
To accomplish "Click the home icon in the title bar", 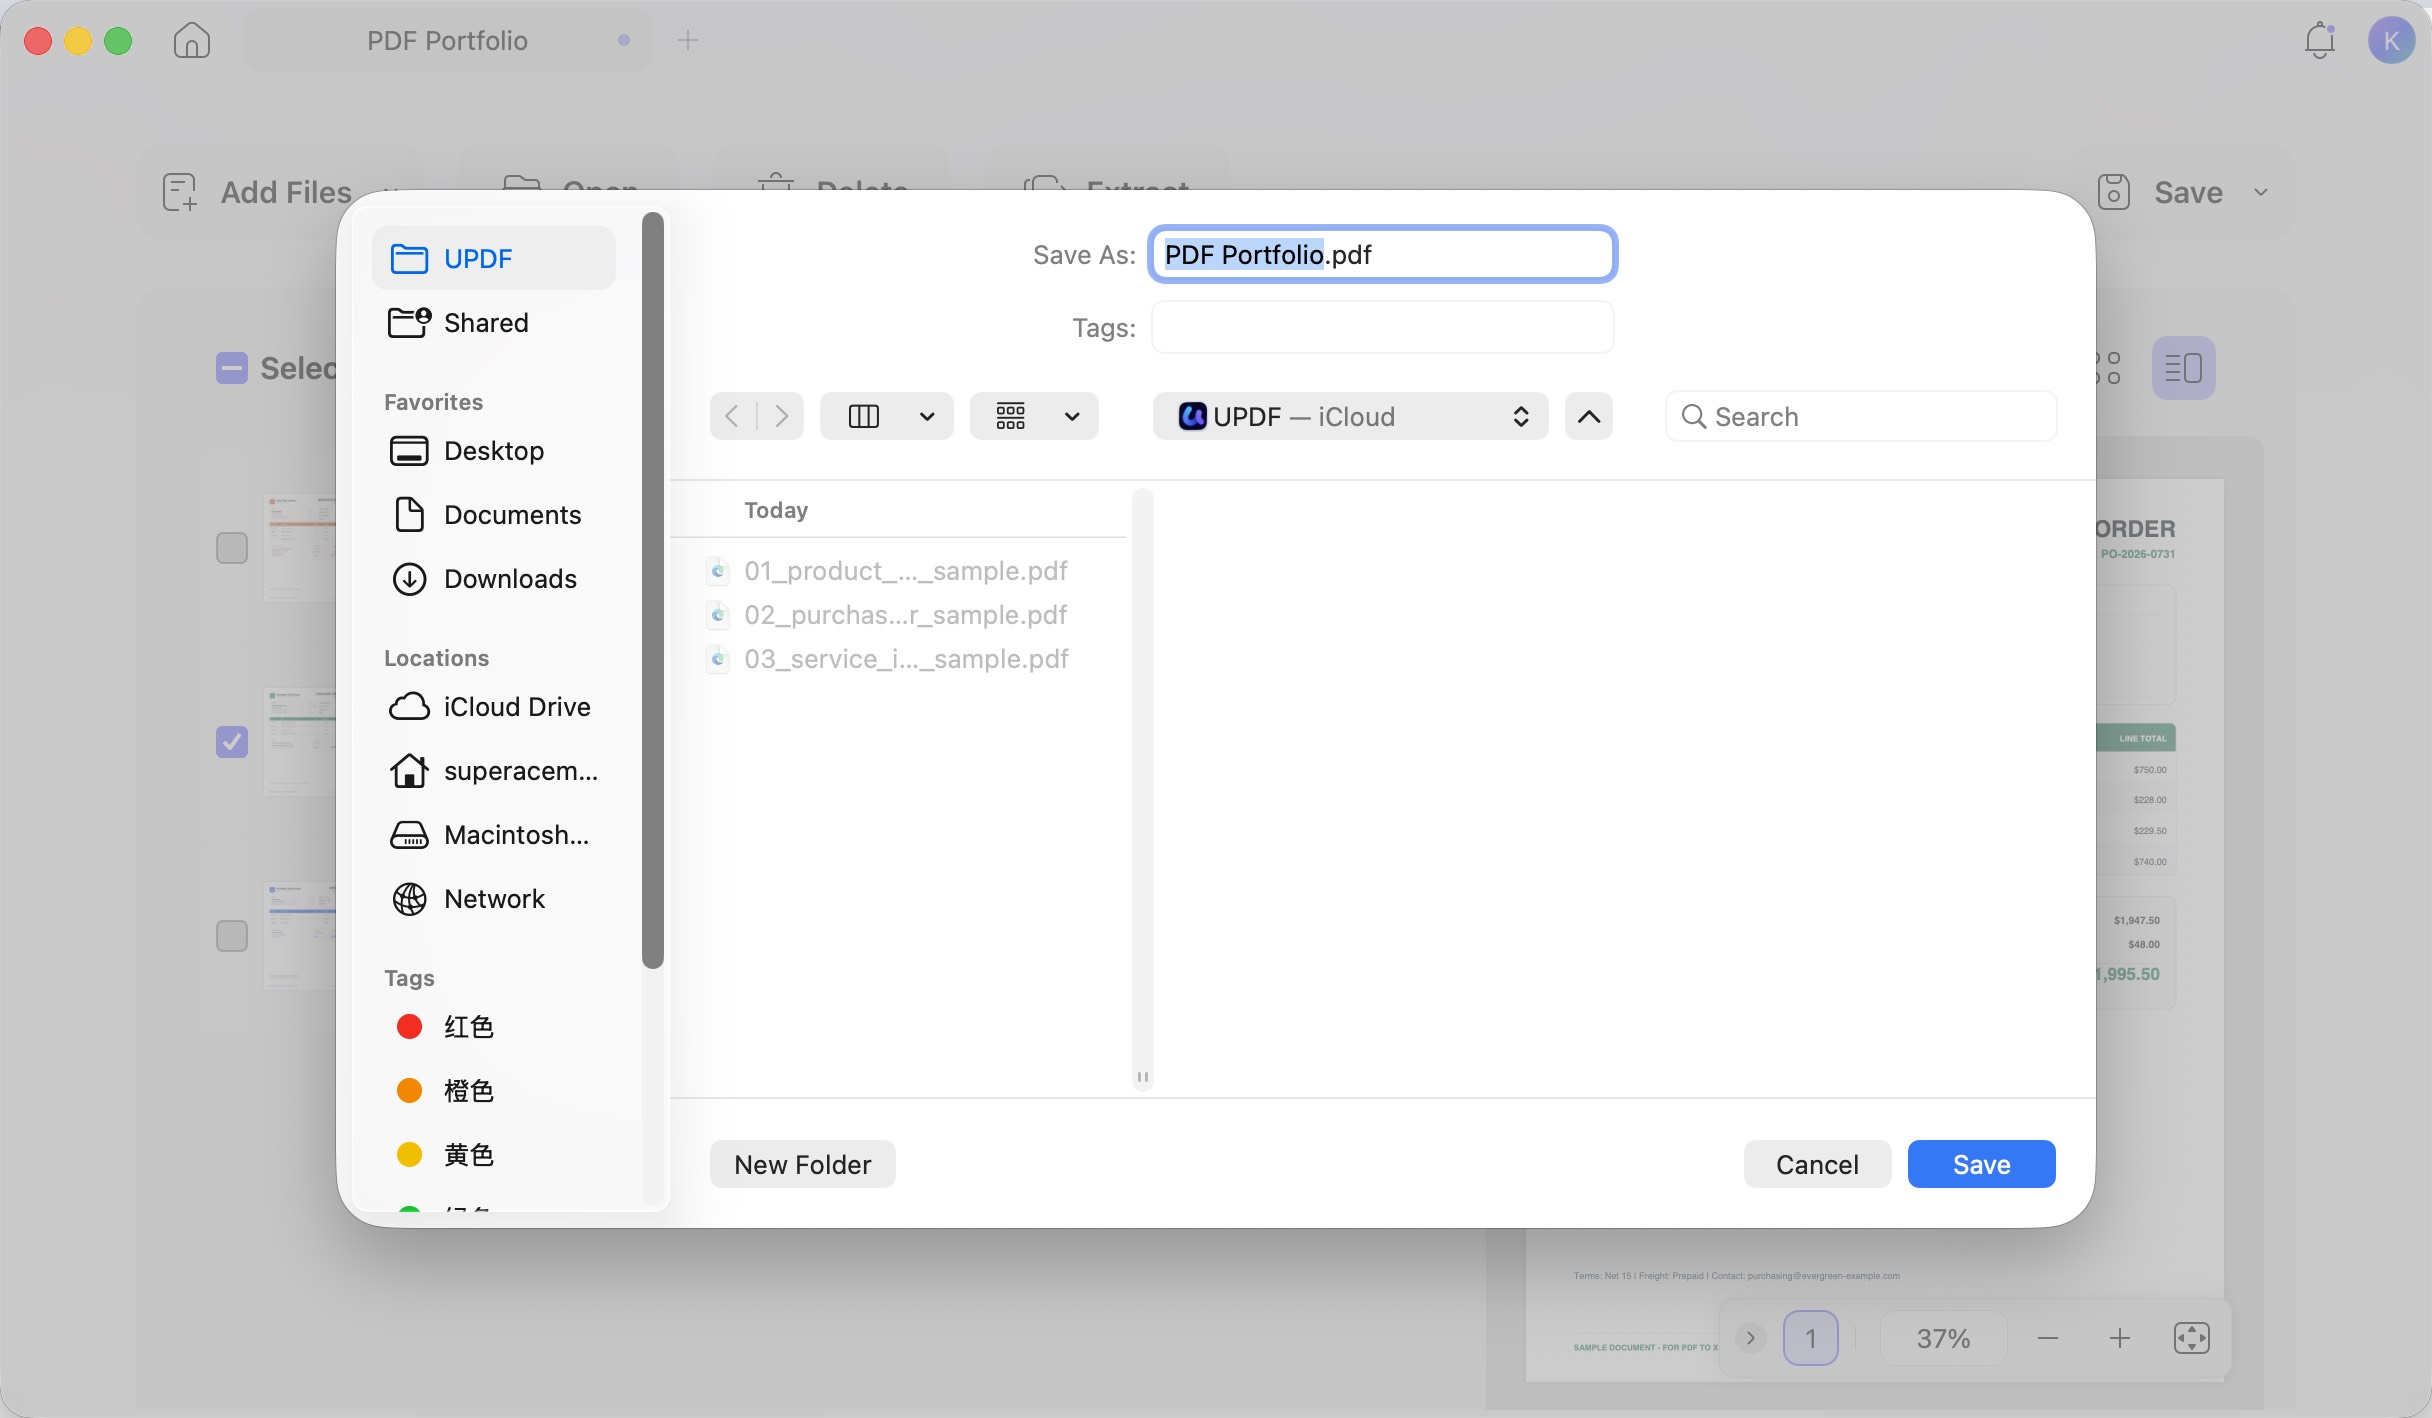I will (191, 41).
